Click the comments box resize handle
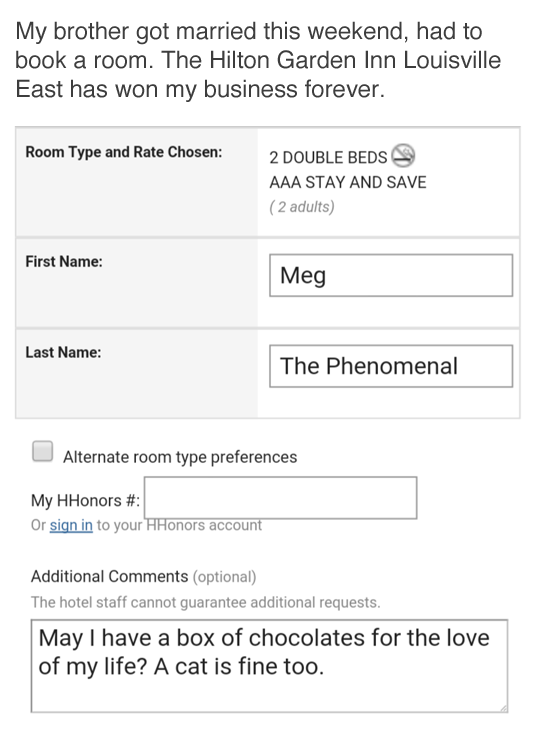Screen dimensions: 540x731 (x=503, y=708)
